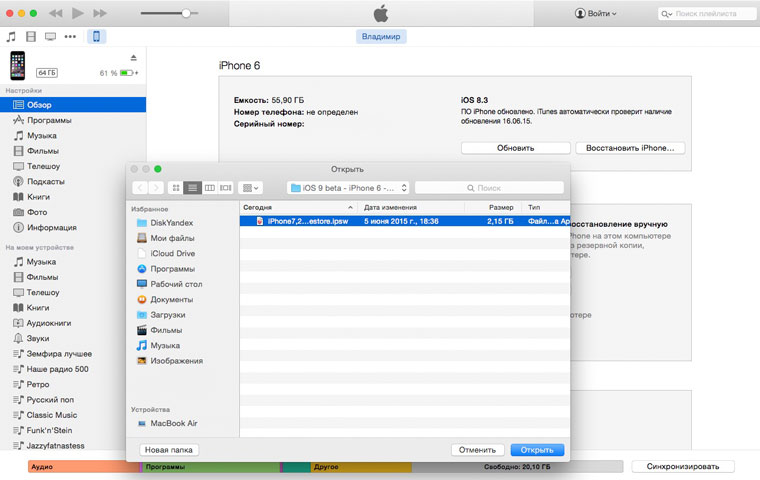Image resolution: width=760 pixels, height=480 pixels.
Task: Sort by Размер column header
Action: [x=493, y=208]
